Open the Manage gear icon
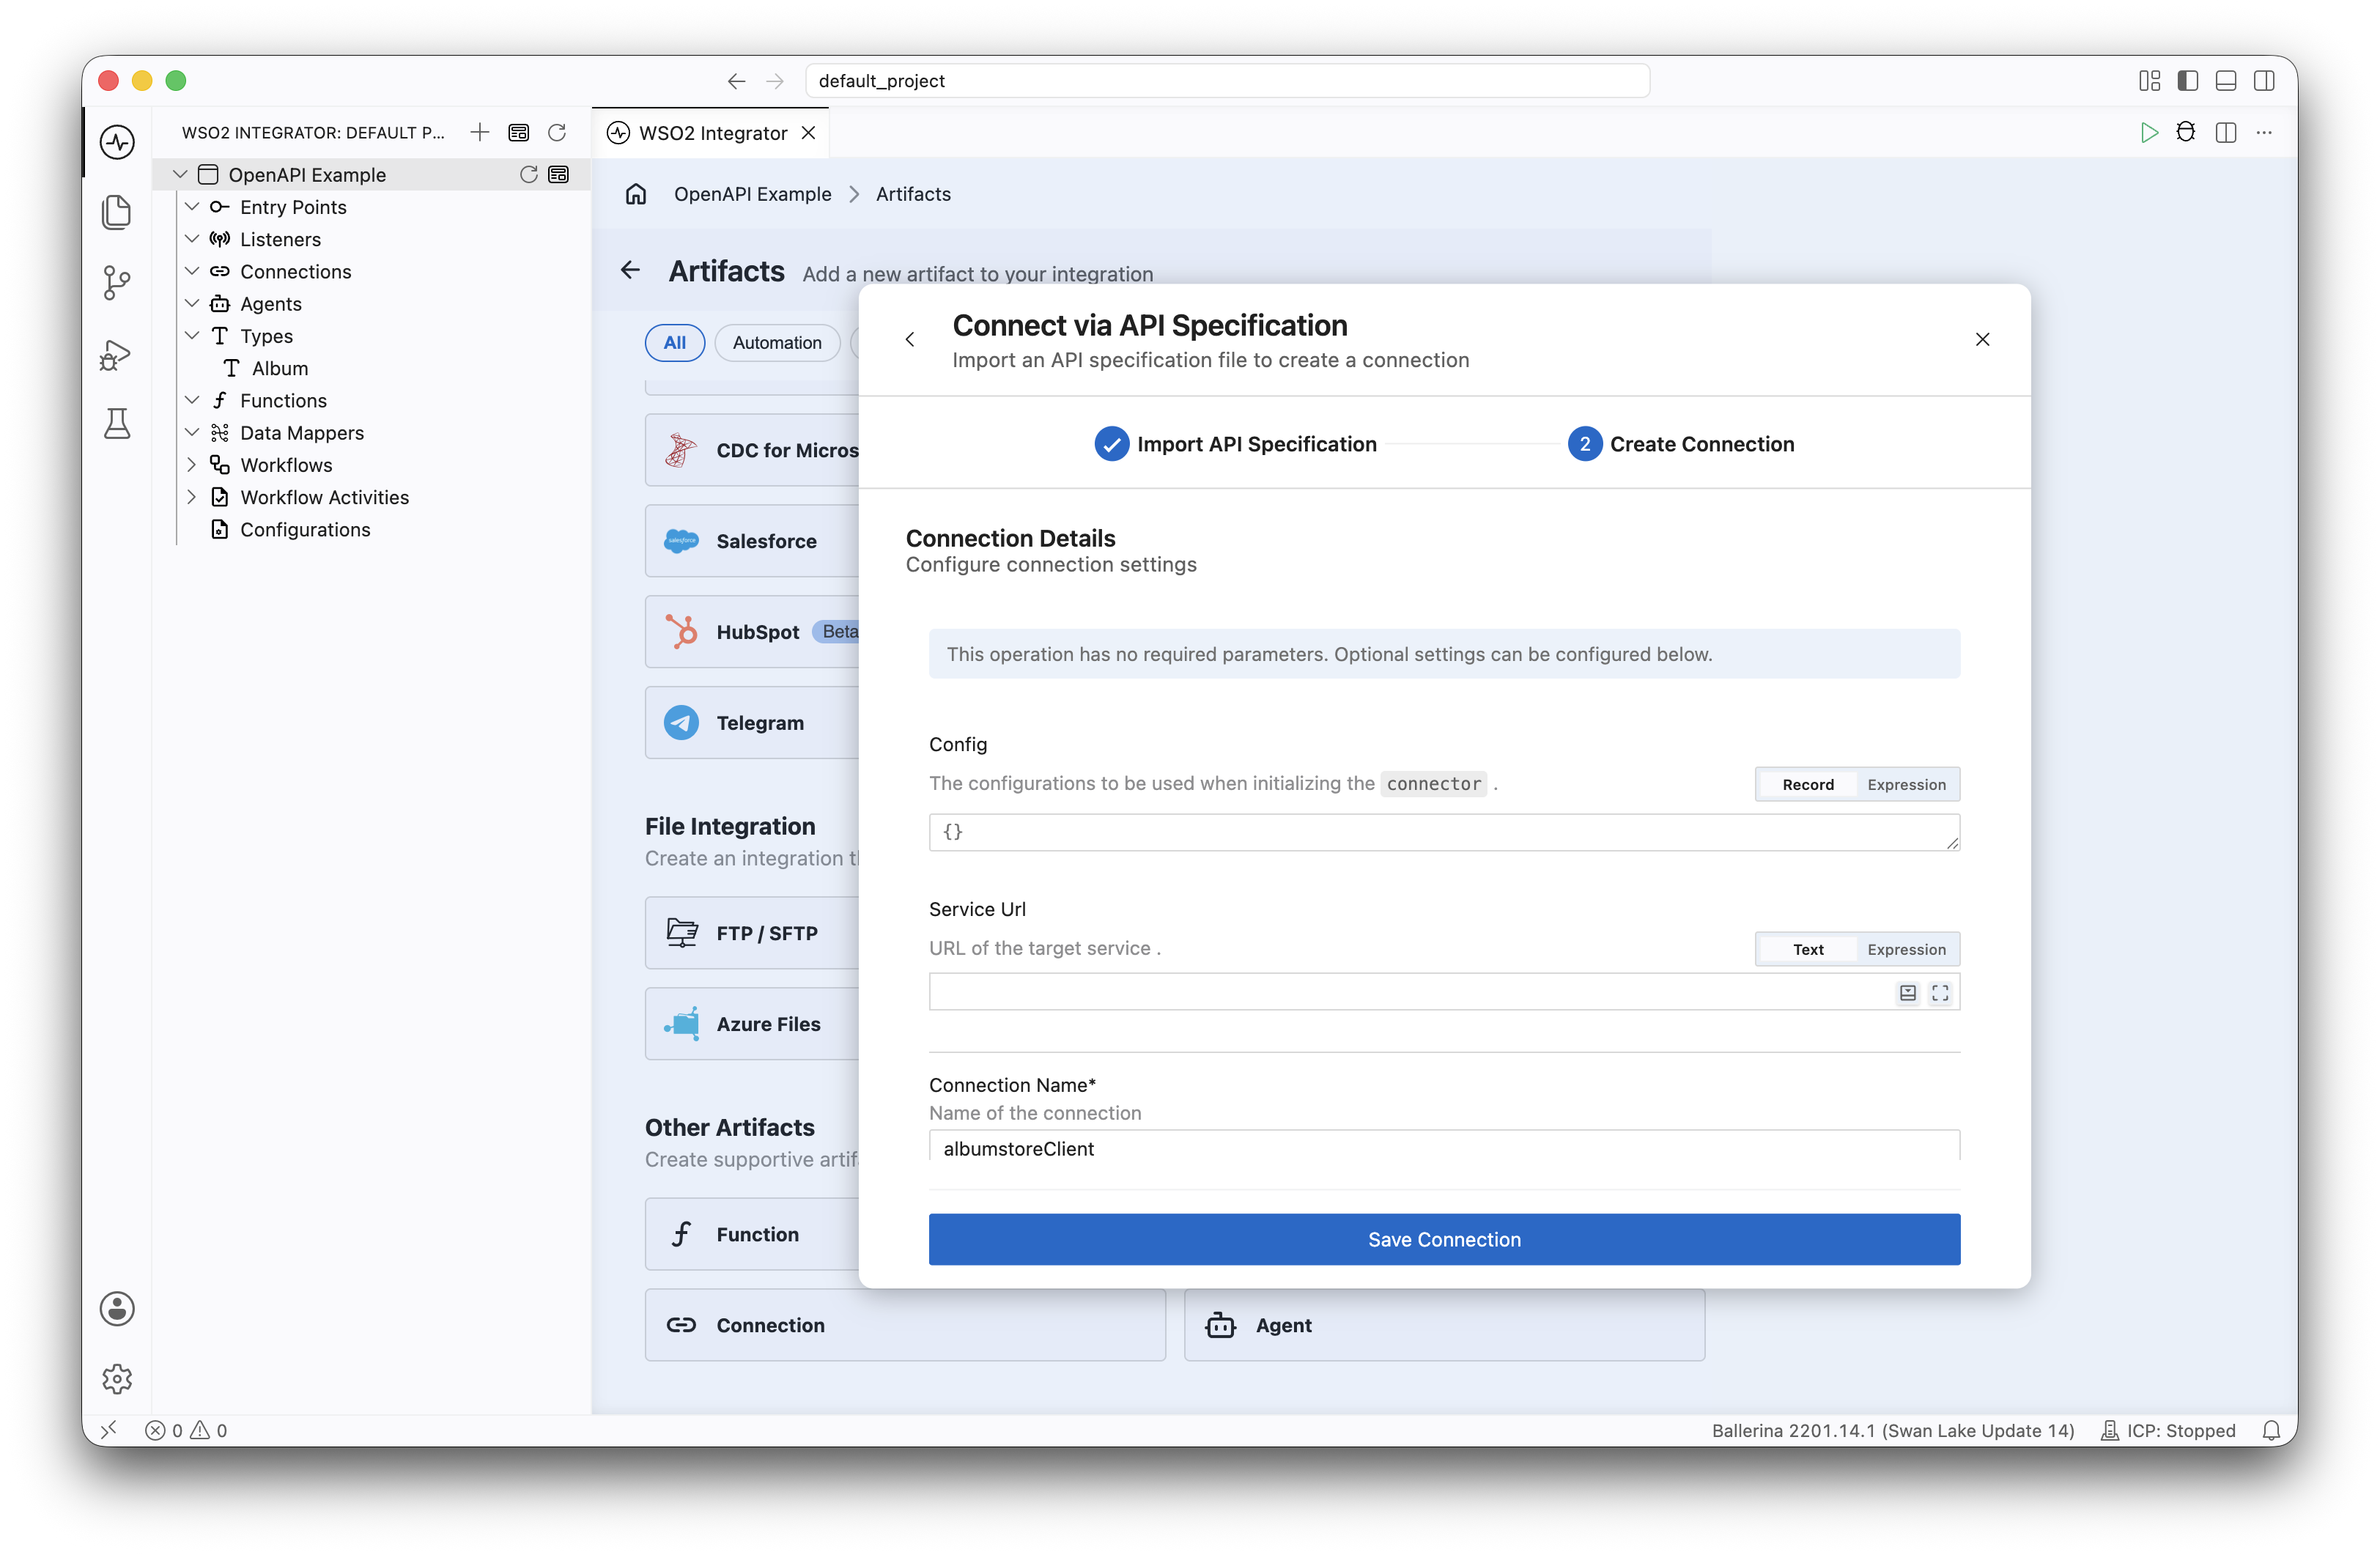The height and width of the screenshot is (1555, 2380). coord(117,1378)
